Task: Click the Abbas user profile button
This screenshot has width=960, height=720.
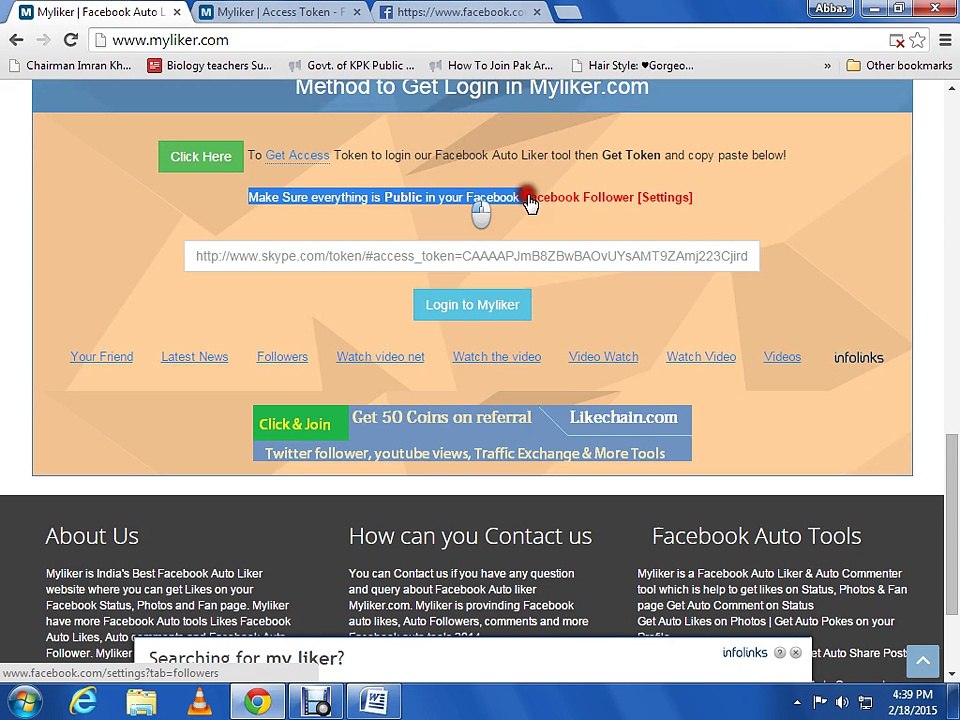Action: [x=831, y=9]
